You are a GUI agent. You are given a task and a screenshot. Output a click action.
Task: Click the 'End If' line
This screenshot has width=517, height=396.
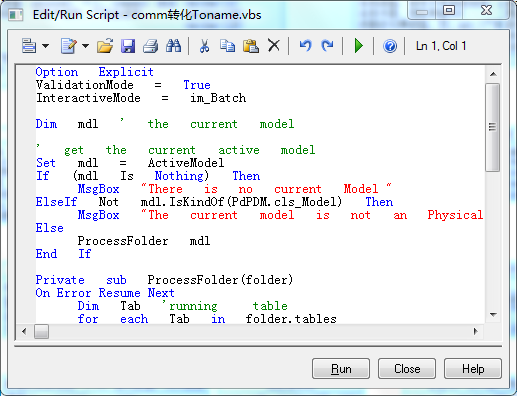(63, 254)
